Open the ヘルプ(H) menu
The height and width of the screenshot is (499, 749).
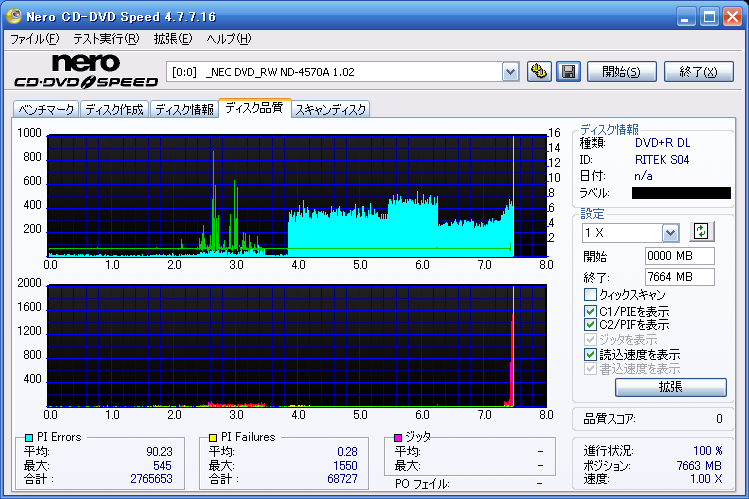[229, 39]
